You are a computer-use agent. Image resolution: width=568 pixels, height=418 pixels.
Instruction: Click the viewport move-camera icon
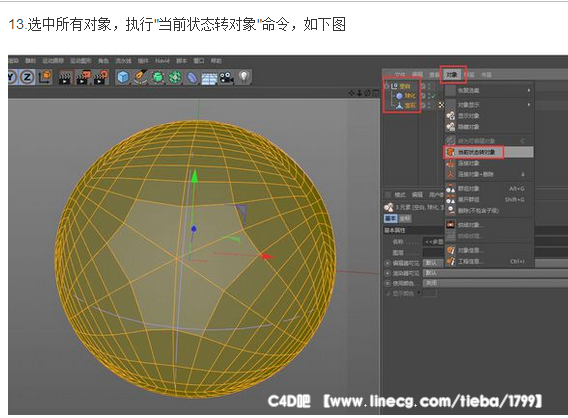click(x=351, y=93)
